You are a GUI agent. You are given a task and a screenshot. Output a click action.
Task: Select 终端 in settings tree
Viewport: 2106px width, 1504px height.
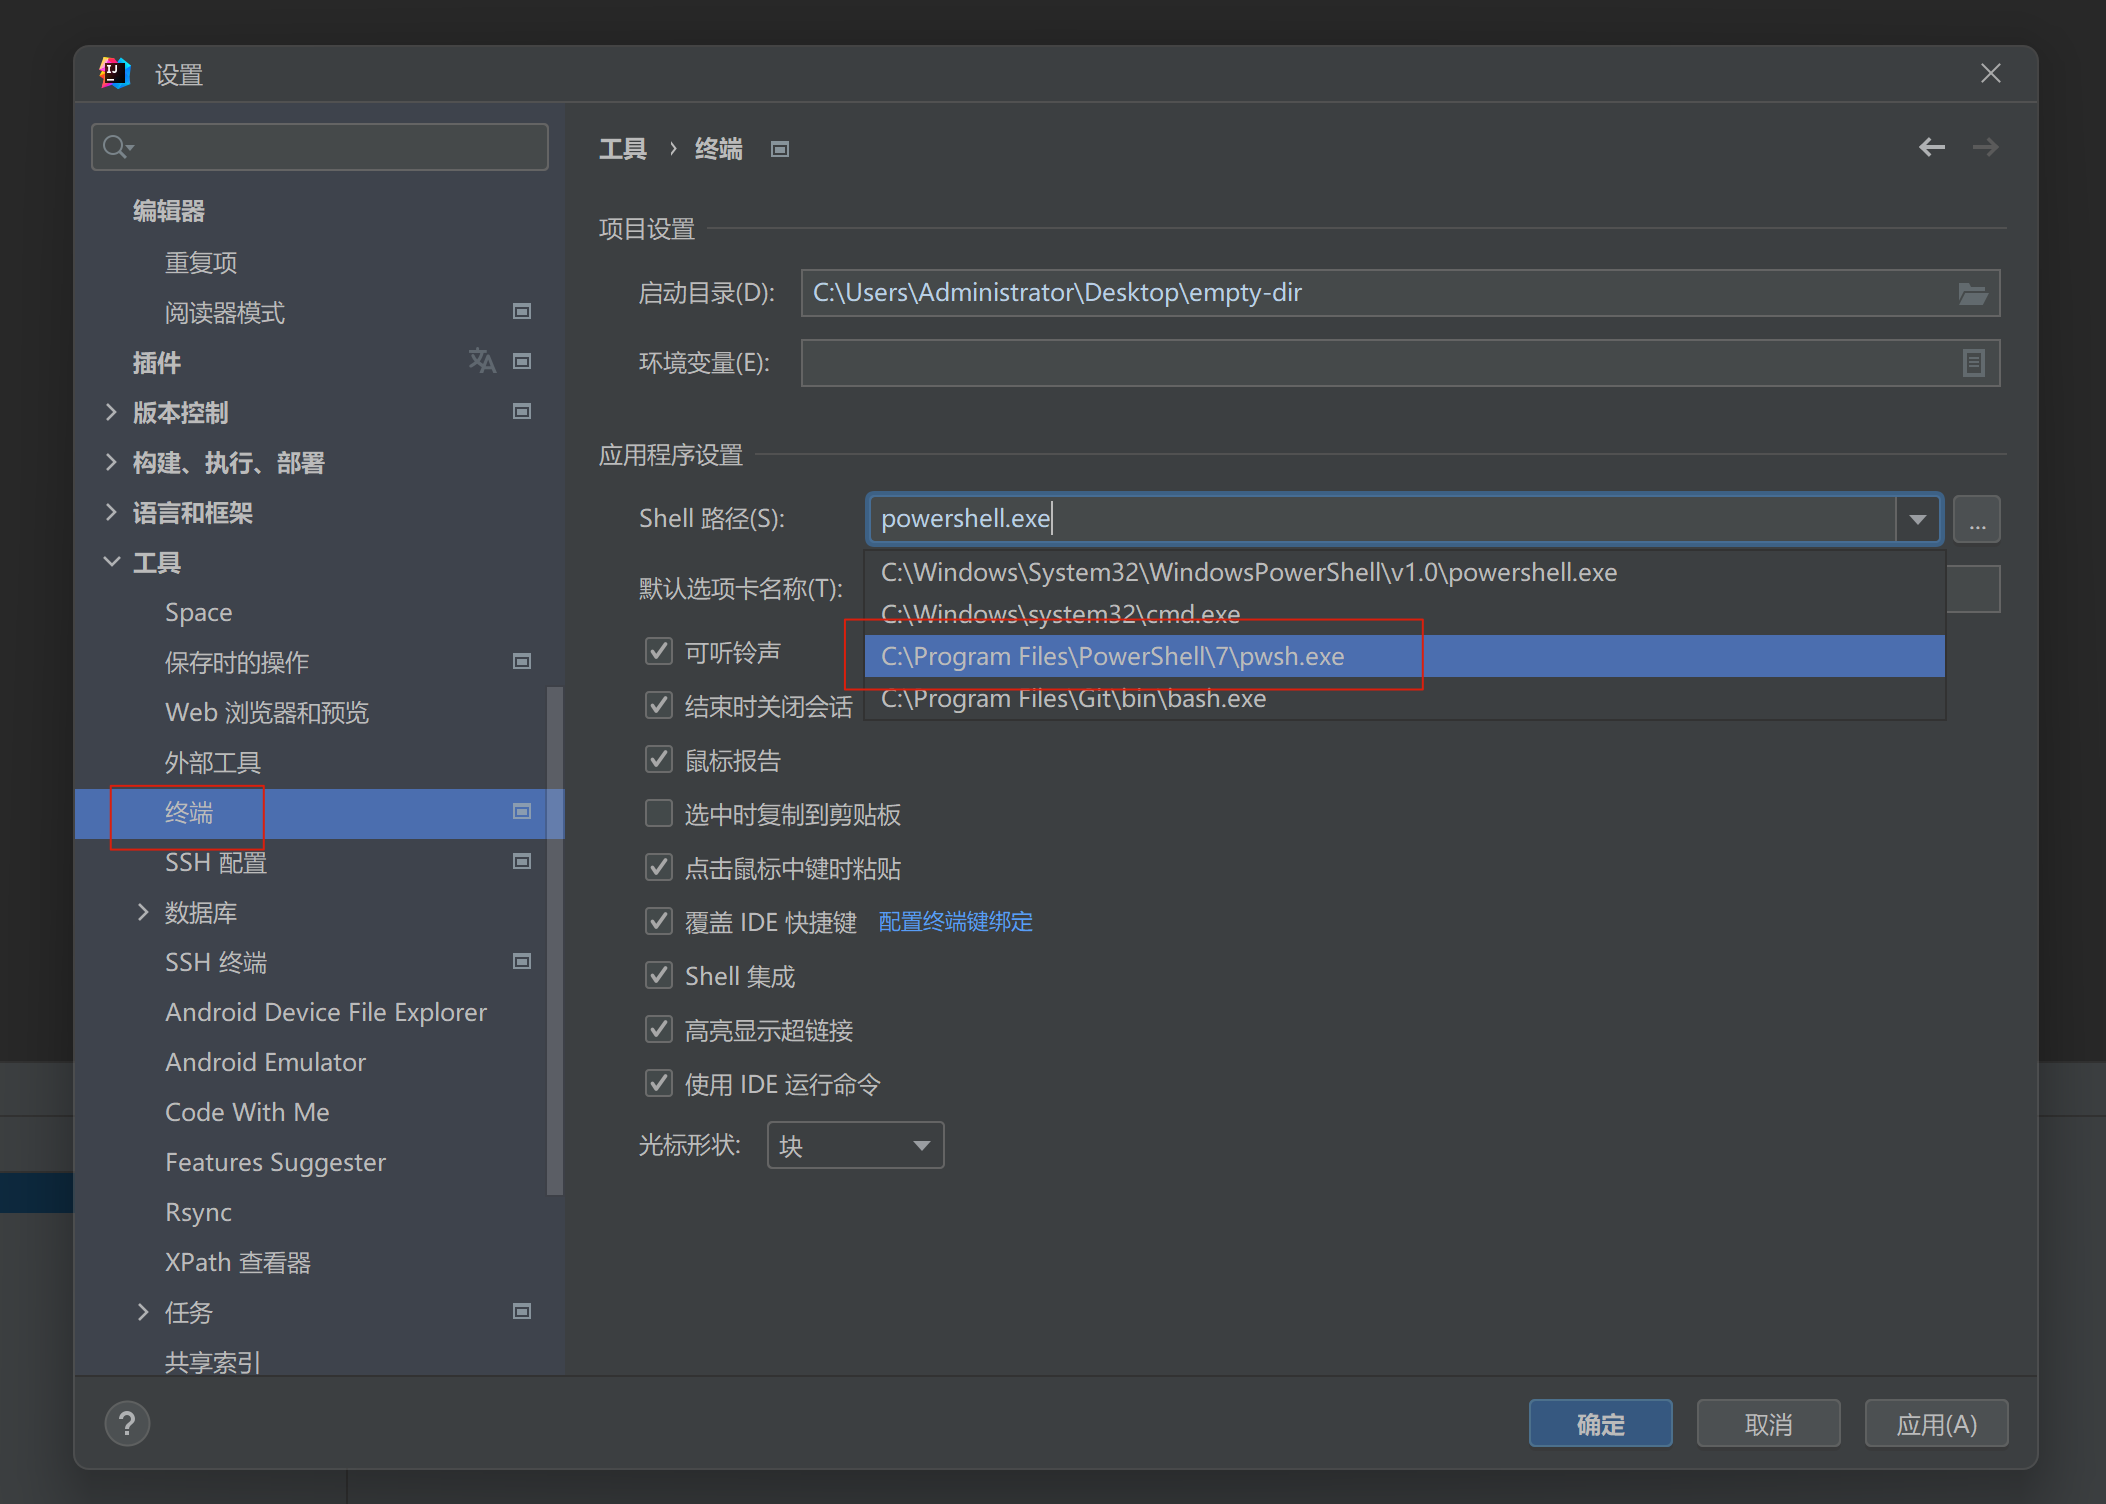pyautogui.click(x=319, y=813)
